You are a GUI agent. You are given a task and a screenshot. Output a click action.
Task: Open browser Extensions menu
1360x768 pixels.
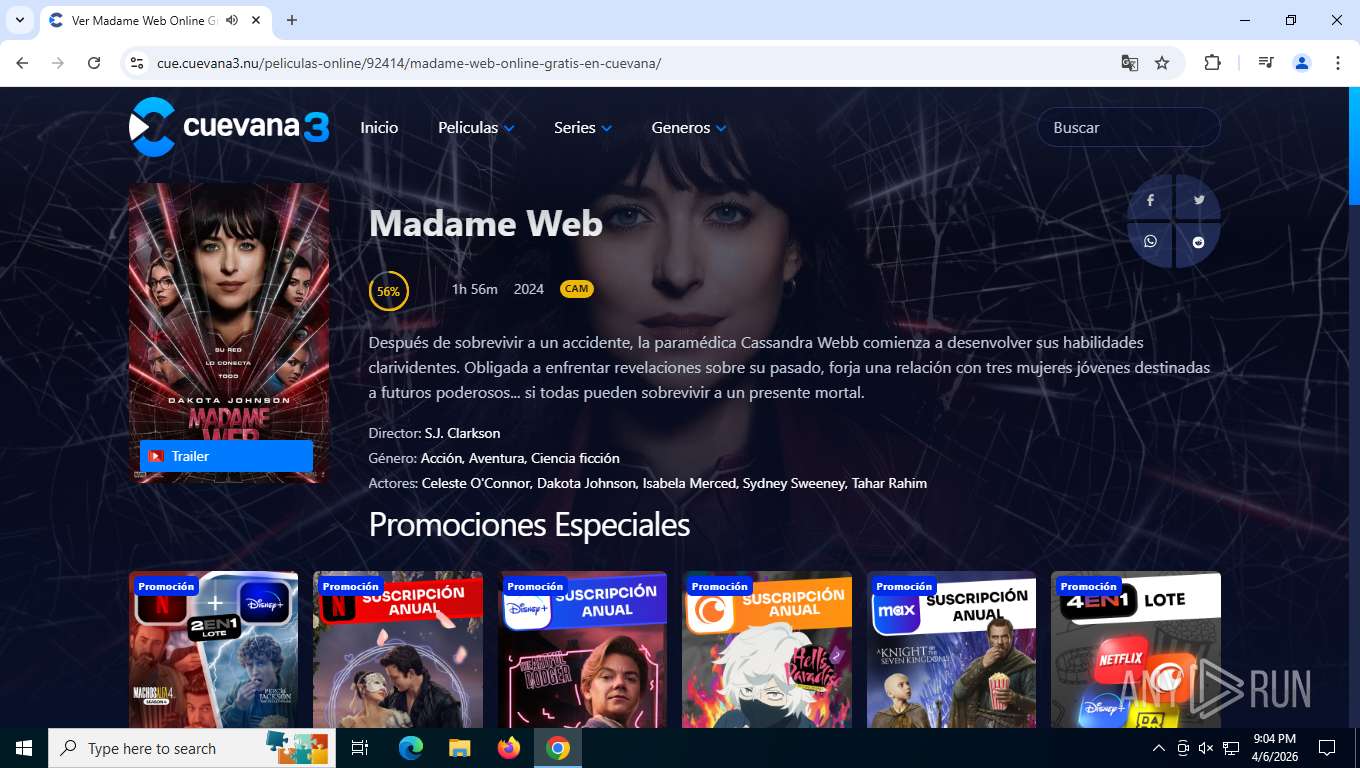tap(1212, 63)
